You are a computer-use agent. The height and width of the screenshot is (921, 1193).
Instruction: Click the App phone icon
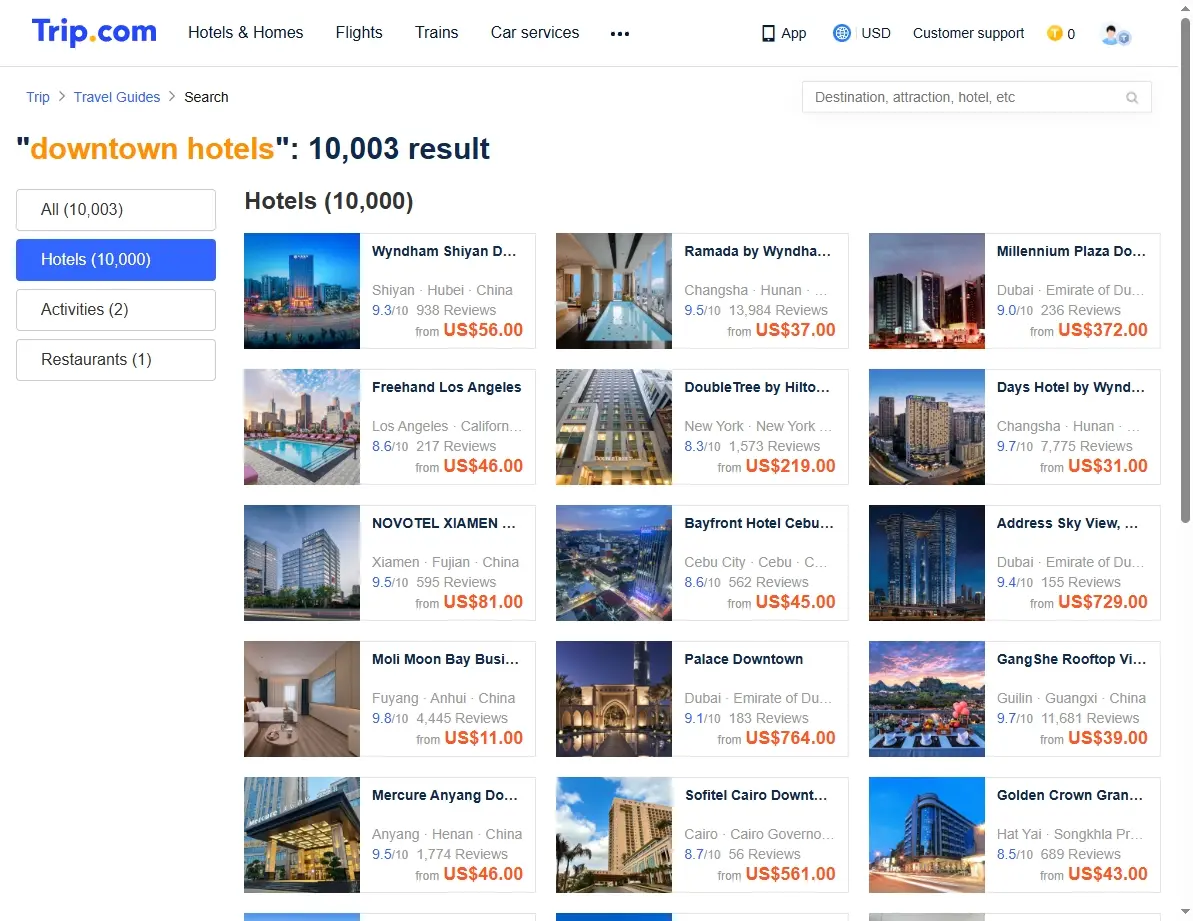(x=768, y=33)
